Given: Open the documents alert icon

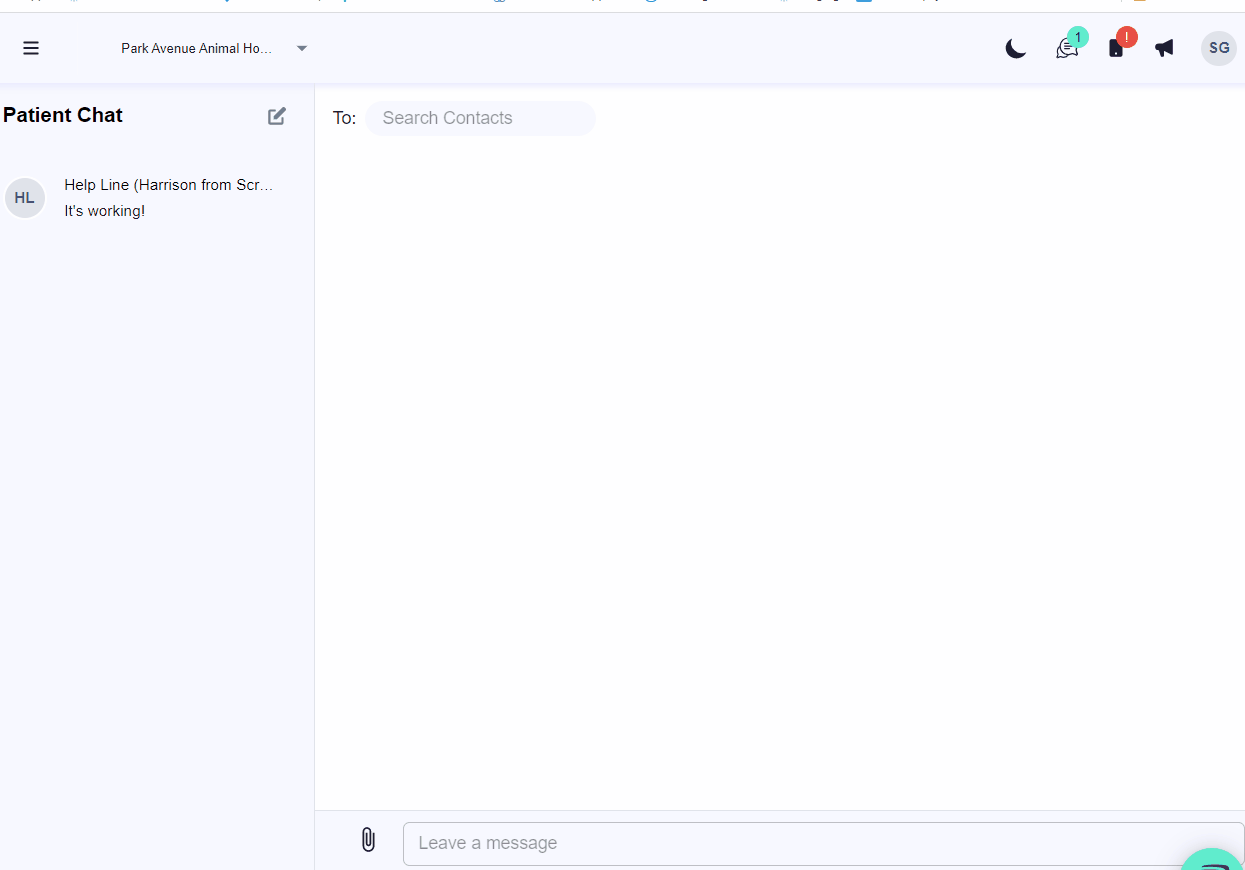Looking at the screenshot, I should (x=1118, y=46).
